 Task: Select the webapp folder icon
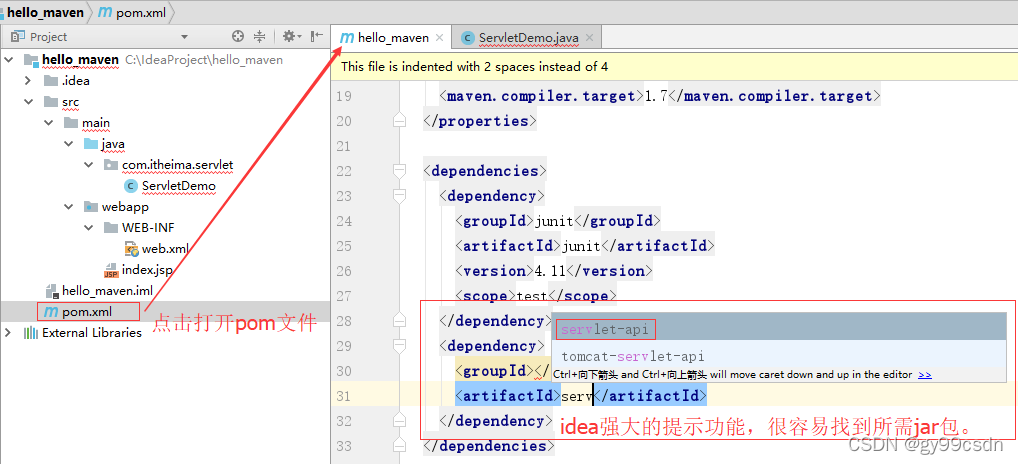[x=91, y=206]
